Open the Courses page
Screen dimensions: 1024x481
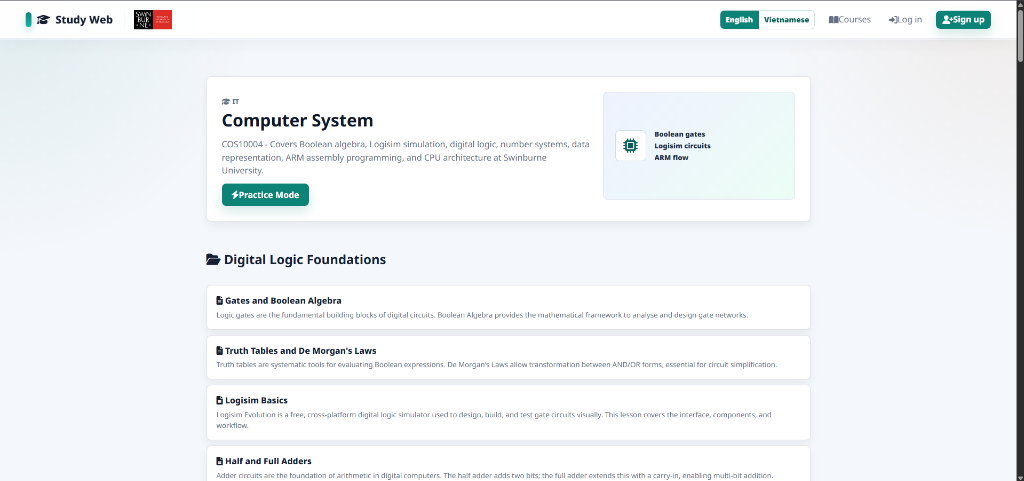click(850, 20)
